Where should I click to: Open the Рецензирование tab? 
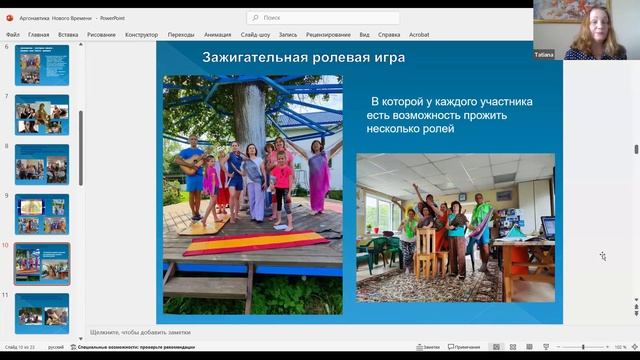[x=328, y=35]
